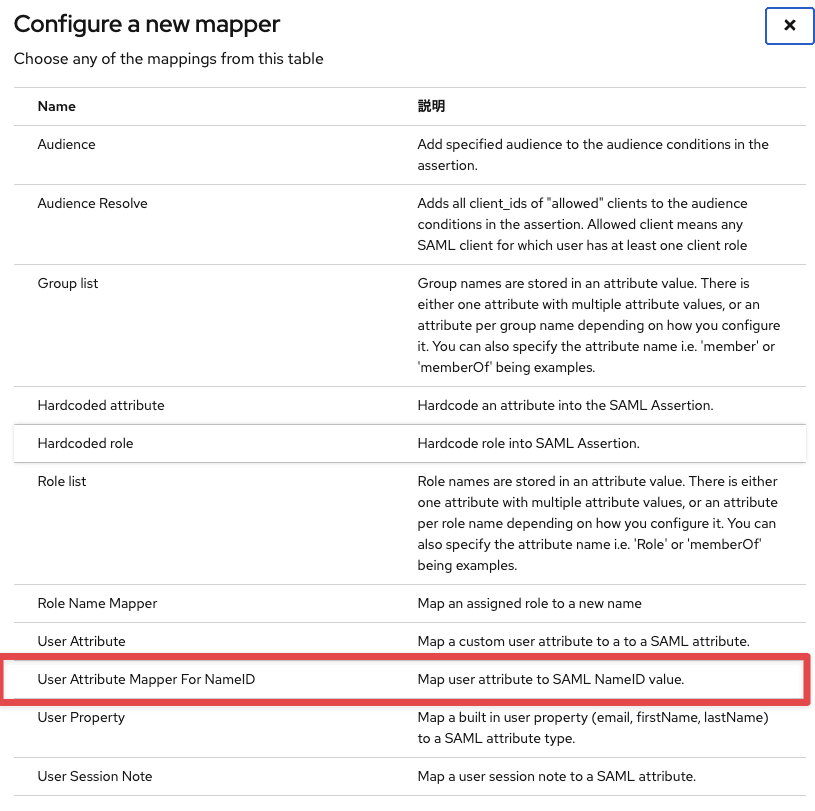Click the Audience description about audience conditions
The image size is (815, 811).
pyautogui.click(x=593, y=154)
